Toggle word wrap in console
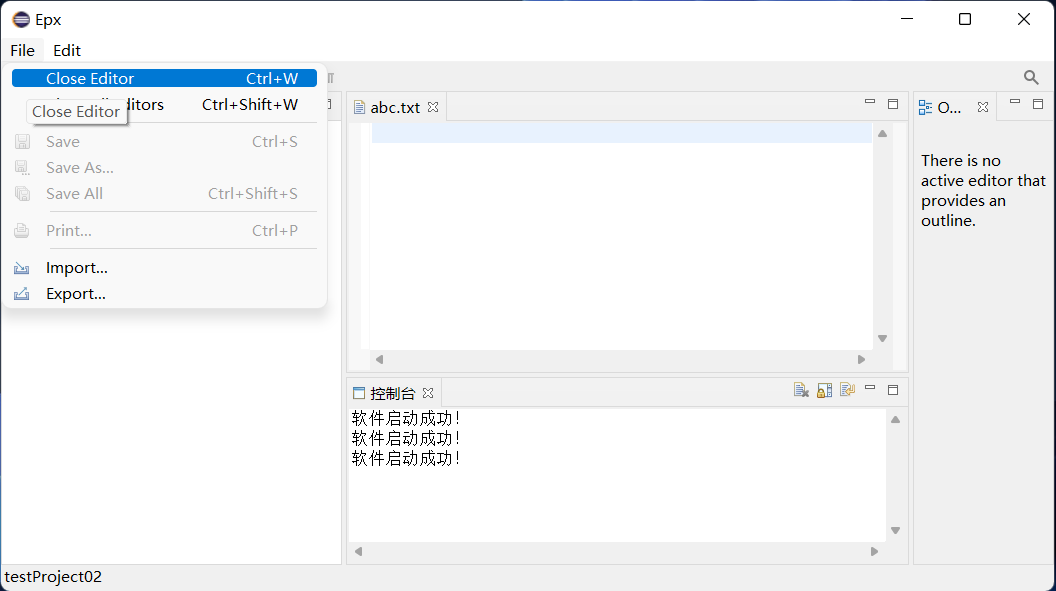1056x591 pixels. pos(847,390)
